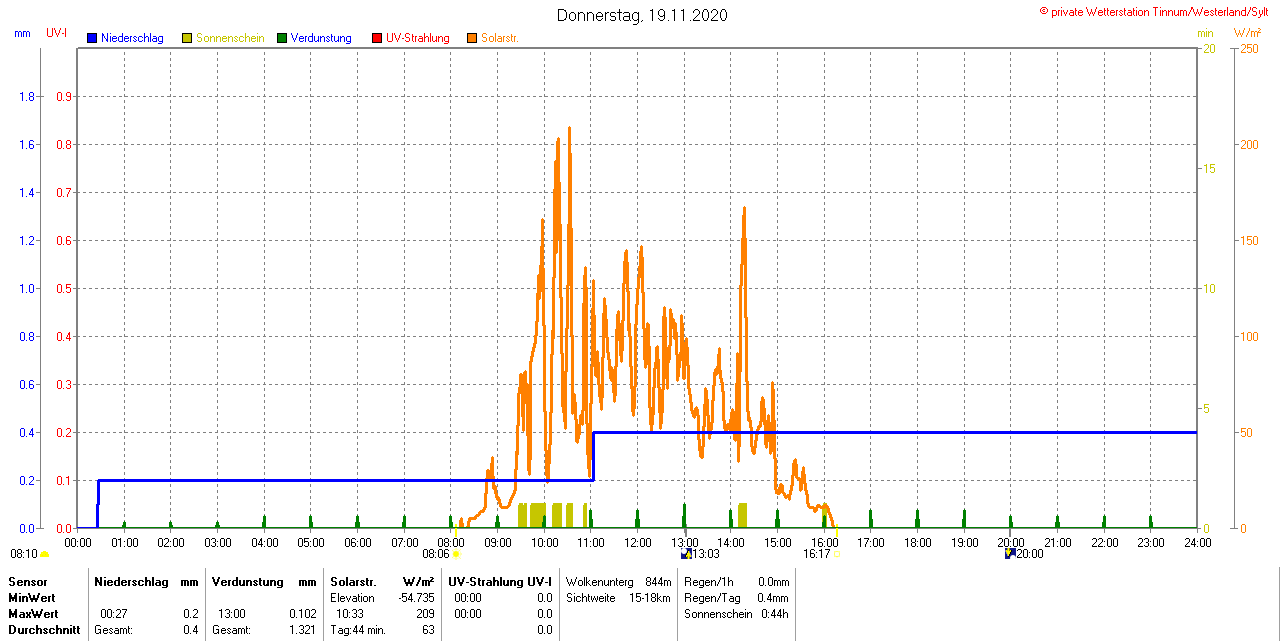The width and height of the screenshot is (1280, 641).
Task: Click the 250 value on the right axis
Action: pos(1249,49)
